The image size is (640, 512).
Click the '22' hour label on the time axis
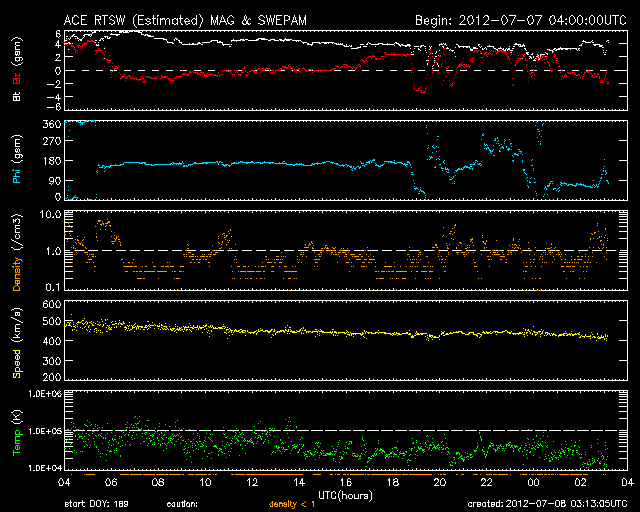click(487, 482)
